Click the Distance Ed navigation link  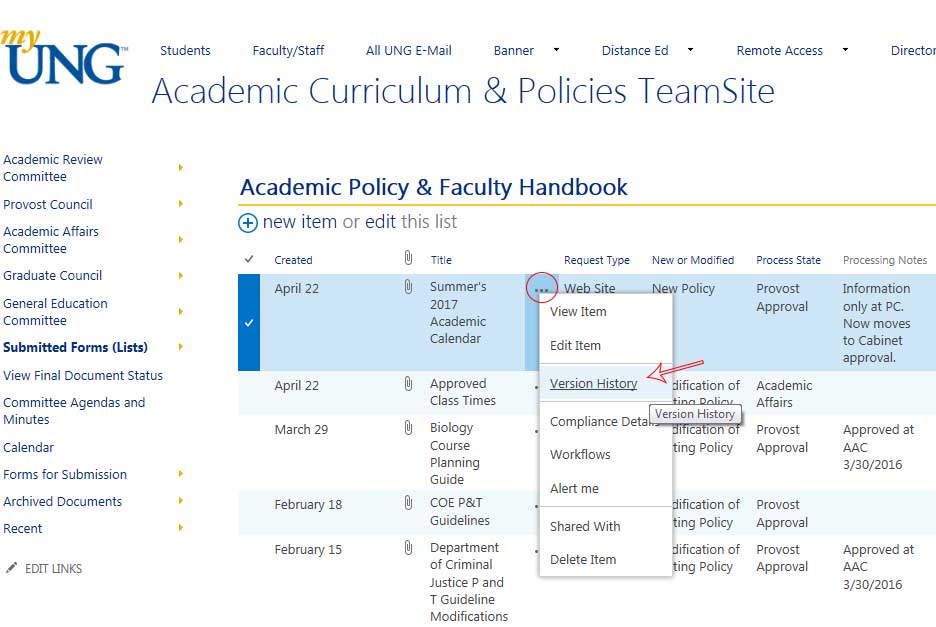[x=635, y=51]
